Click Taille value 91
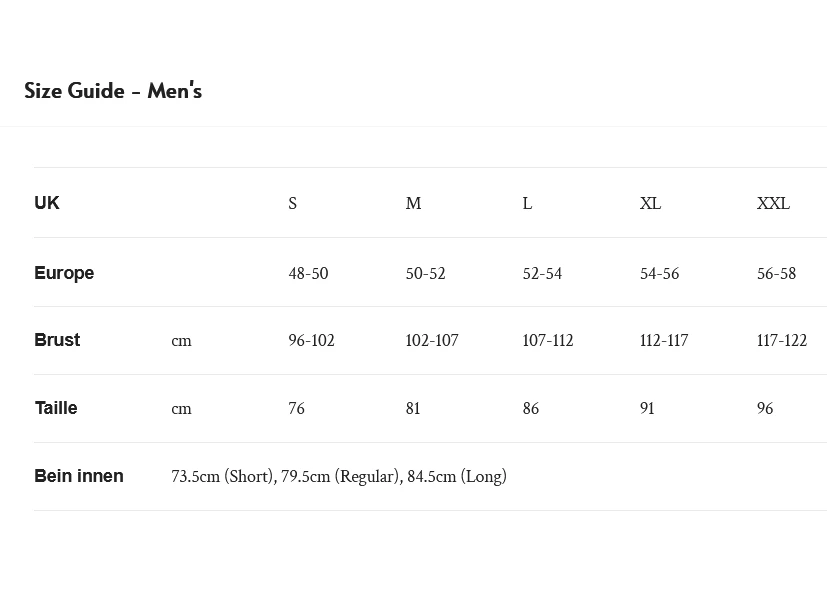 tap(647, 408)
